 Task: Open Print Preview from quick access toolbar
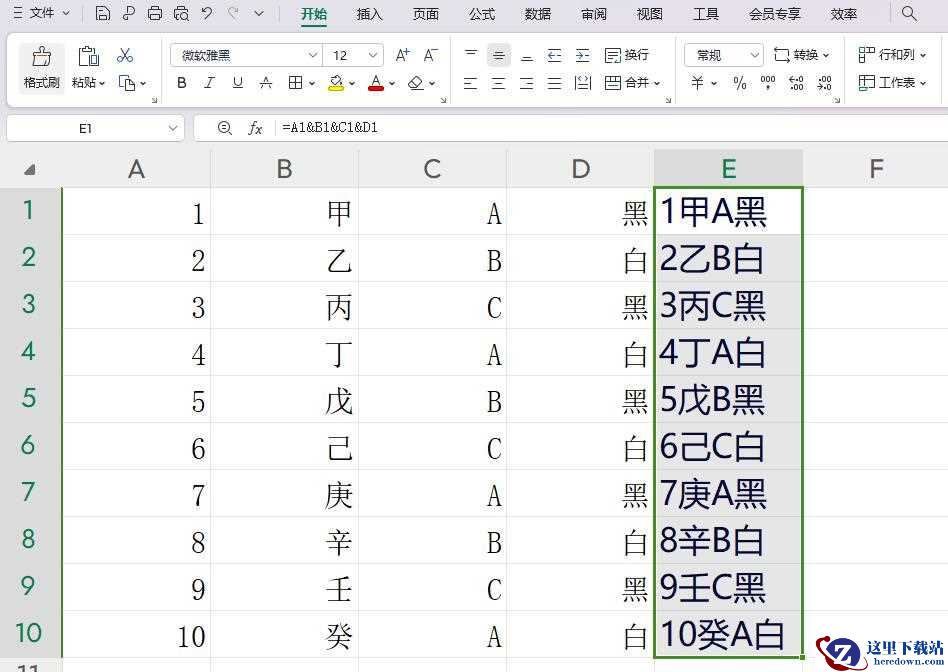click(x=181, y=13)
